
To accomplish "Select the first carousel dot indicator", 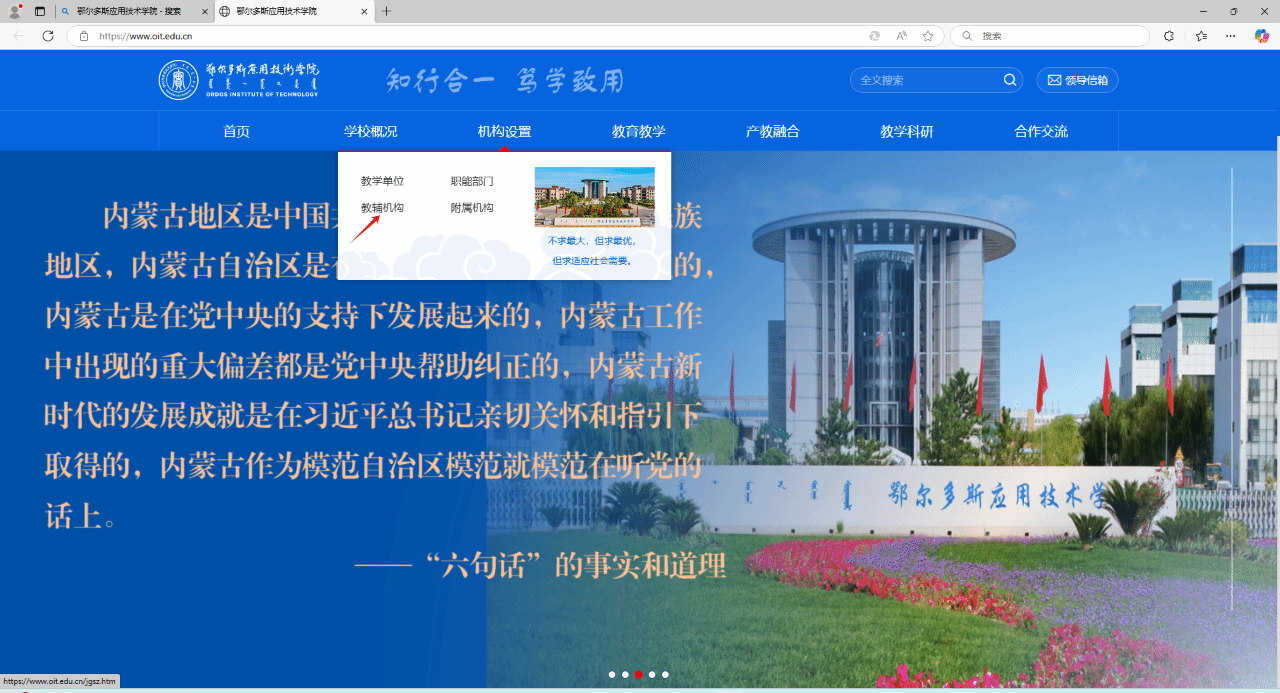I will 612,675.
